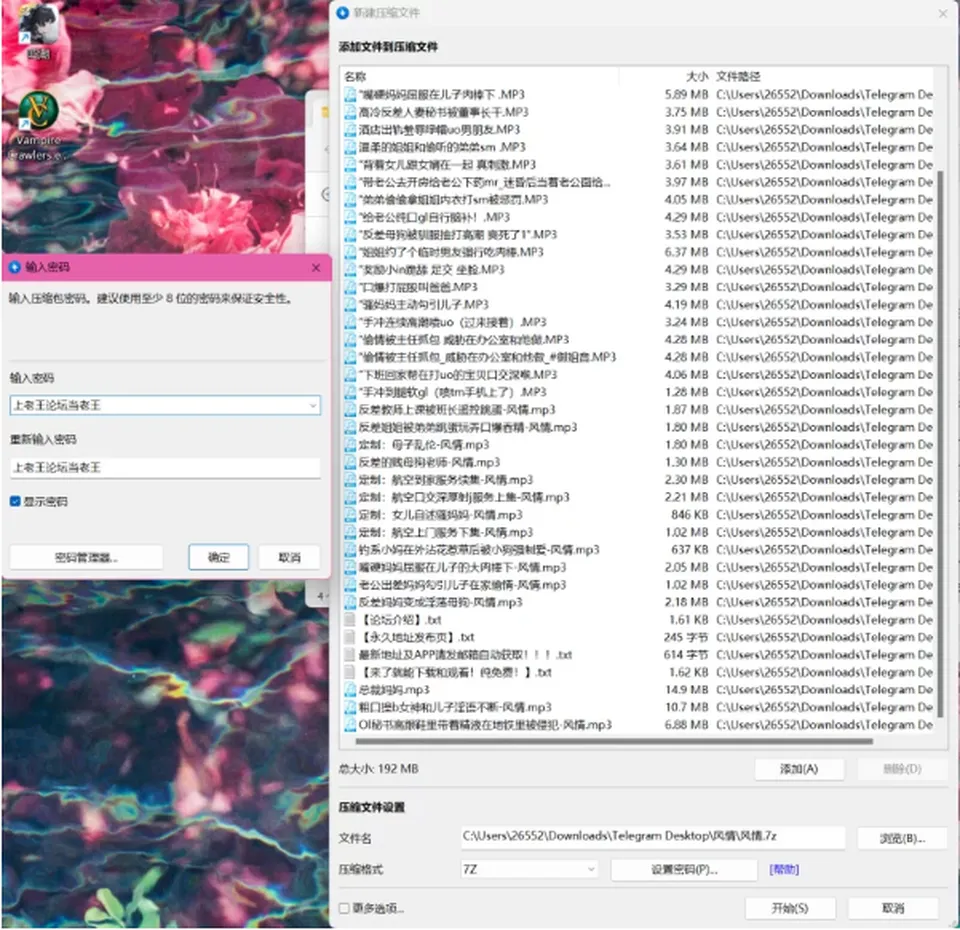Viewport: 960px width, 930px height.
Task: Click the MP3 icon on the 10.7 MB row
Action: point(350,707)
